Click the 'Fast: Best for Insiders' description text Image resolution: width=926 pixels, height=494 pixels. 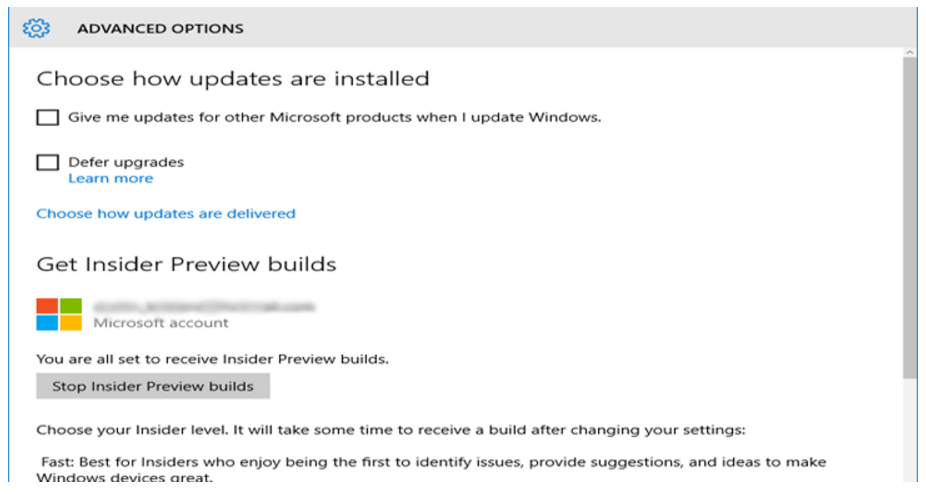click(x=431, y=469)
